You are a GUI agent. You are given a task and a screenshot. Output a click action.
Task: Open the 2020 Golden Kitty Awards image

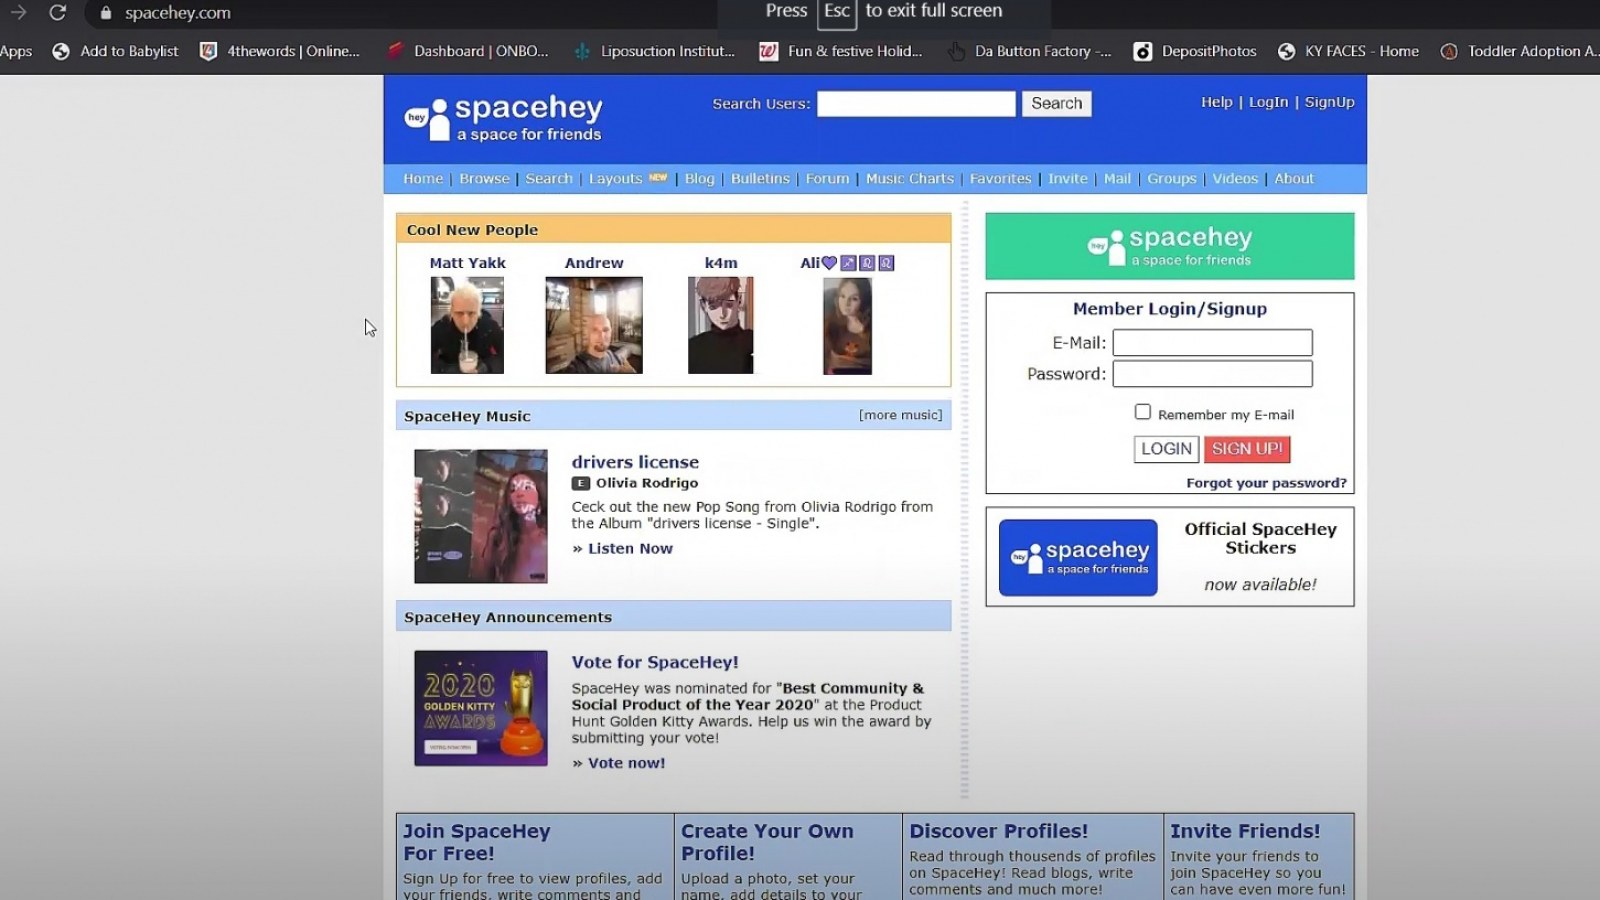point(481,708)
